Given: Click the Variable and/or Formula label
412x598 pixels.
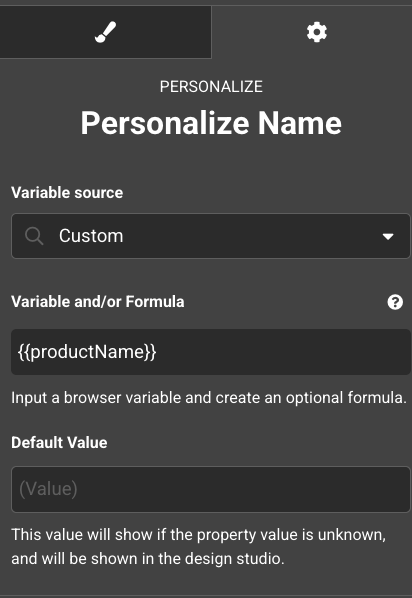Looking at the screenshot, I should coord(98,302).
